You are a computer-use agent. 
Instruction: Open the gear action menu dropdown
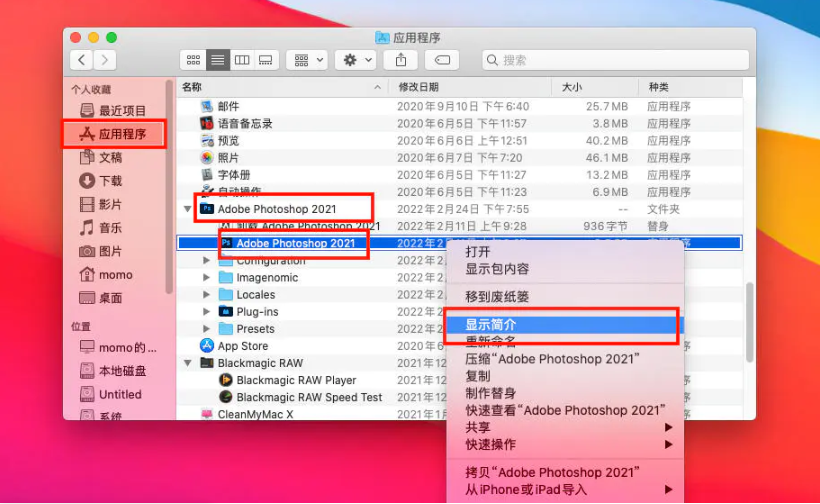(x=355, y=60)
